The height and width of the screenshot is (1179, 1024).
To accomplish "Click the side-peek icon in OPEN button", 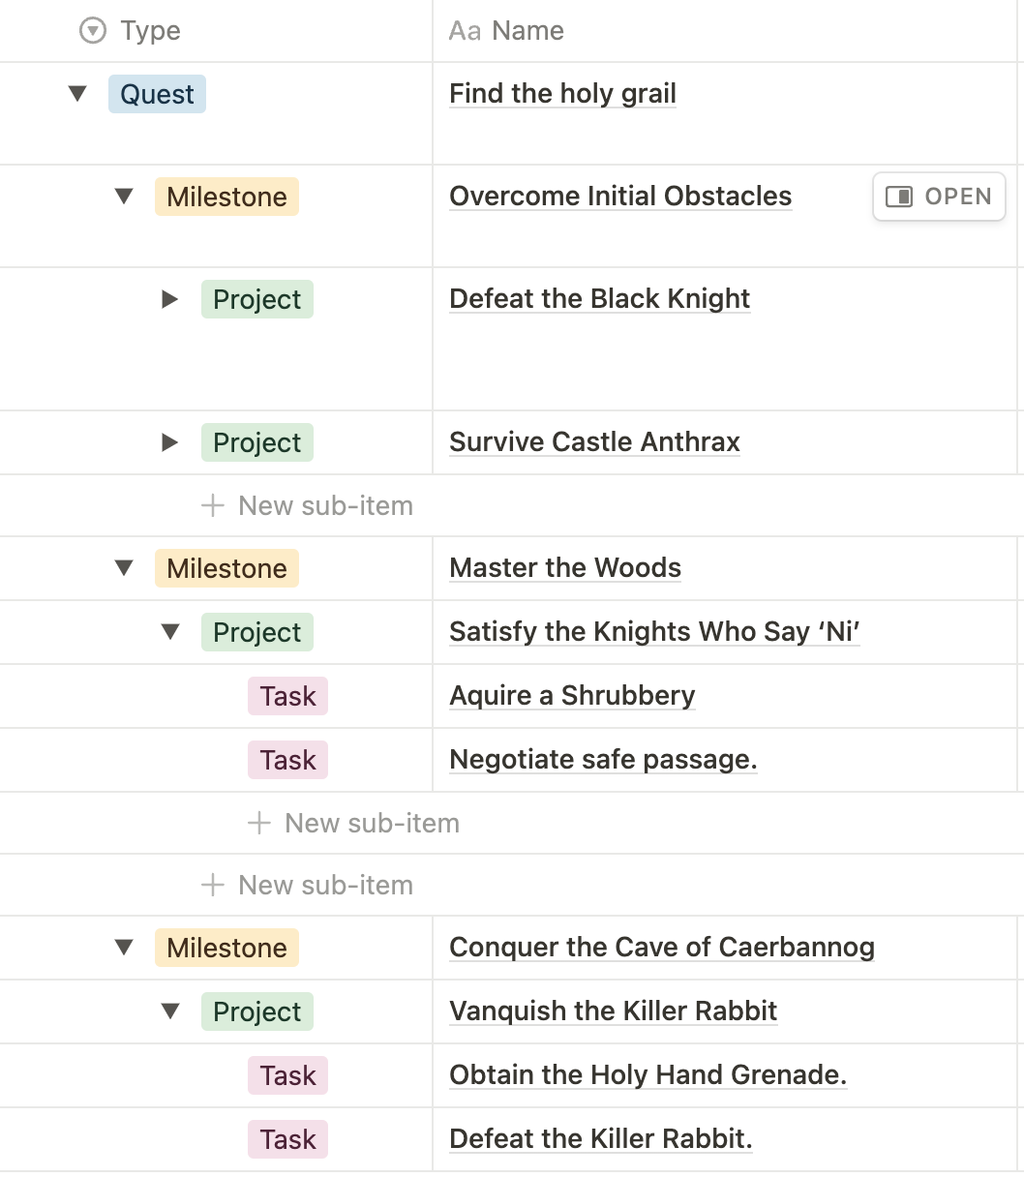I will coord(898,196).
